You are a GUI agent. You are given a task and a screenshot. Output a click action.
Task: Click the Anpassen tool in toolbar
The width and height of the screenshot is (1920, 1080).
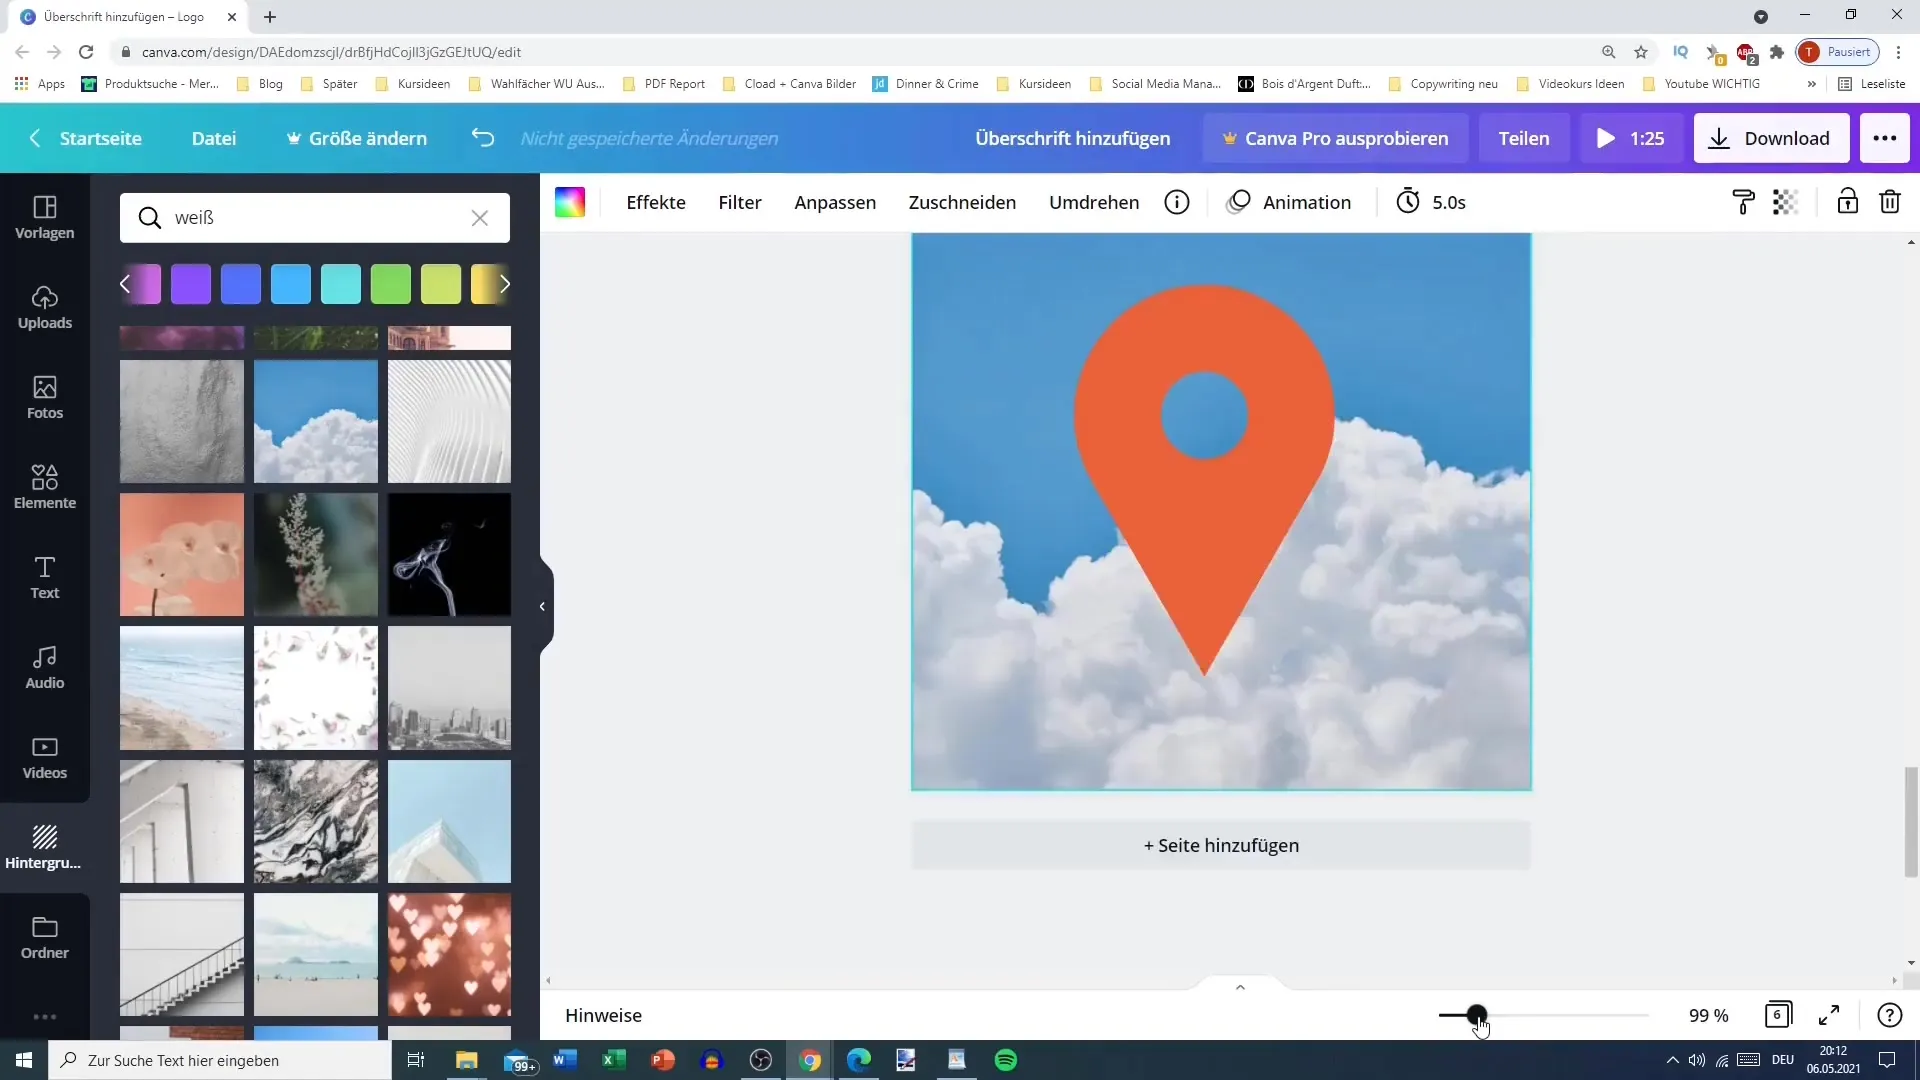pos(835,202)
